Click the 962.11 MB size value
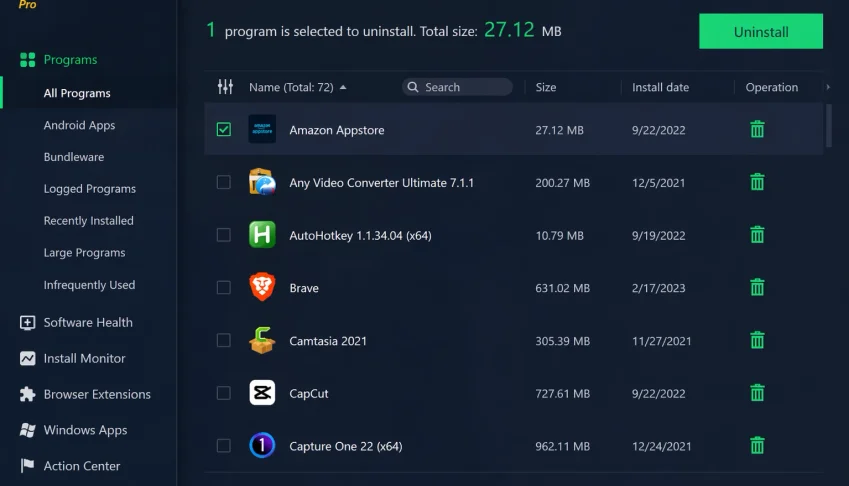The height and width of the screenshot is (486, 849). tap(562, 446)
